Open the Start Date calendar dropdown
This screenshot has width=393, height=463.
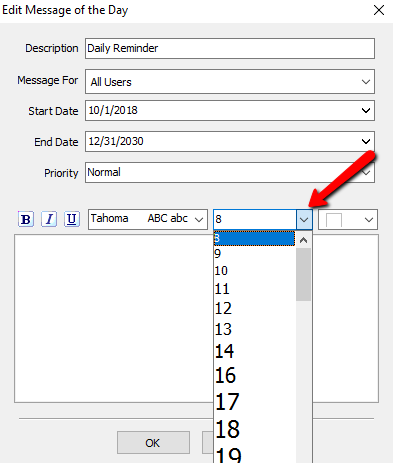(x=366, y=110)
